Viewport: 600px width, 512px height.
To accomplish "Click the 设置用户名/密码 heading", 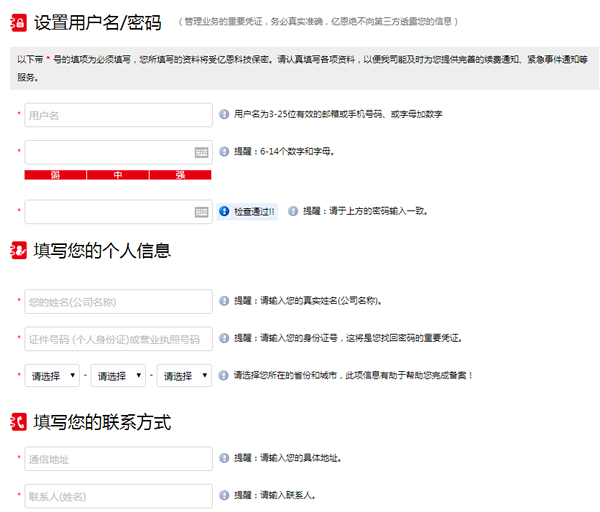I will pos(98,23).
